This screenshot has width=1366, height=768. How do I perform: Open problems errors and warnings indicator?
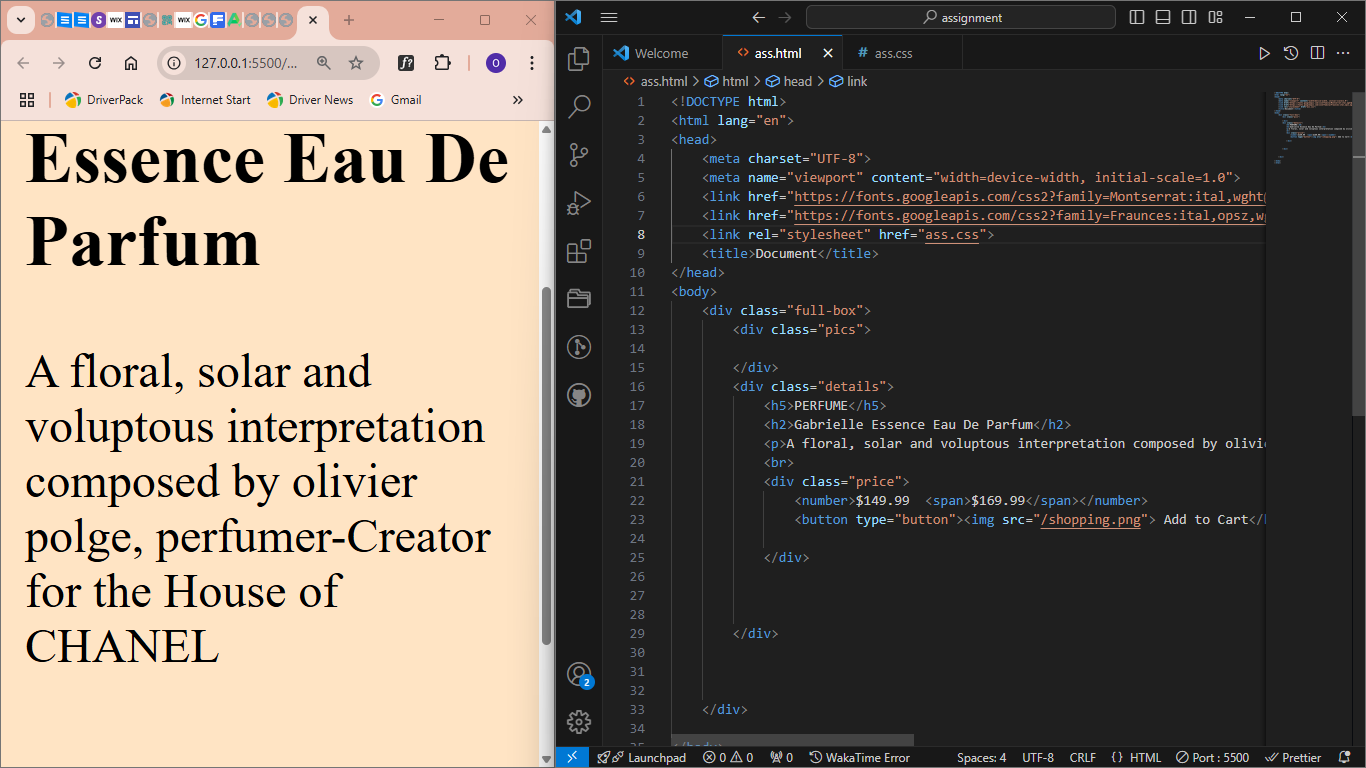point(728,757)
